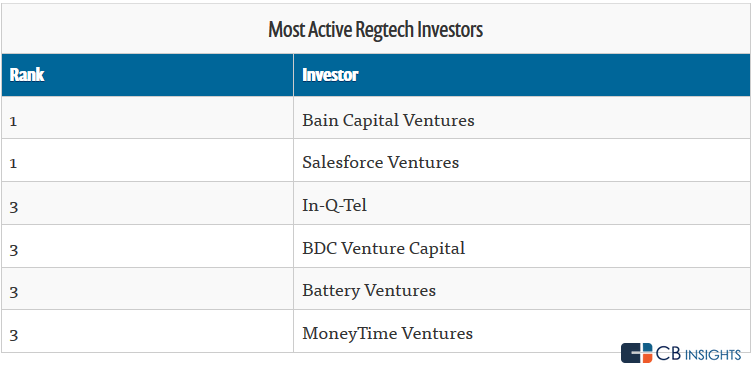Image resolution: width=753 pixels, height=368 pixels.
Task: Click rank cell beside Bain Capital Ventures
Action: 147,118
